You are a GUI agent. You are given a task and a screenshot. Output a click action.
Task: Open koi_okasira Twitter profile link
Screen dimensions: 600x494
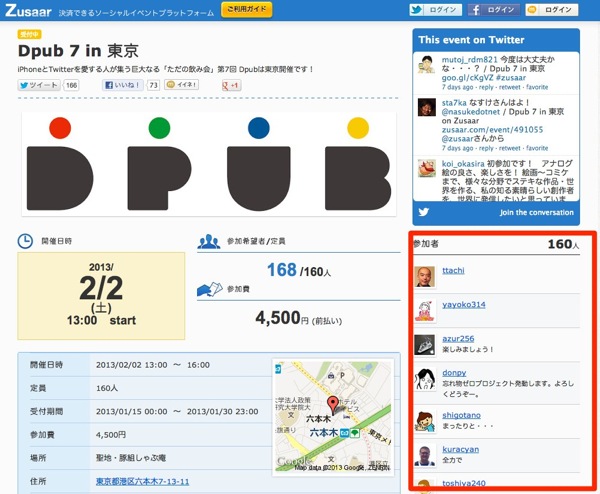click(x=463, y=163)
